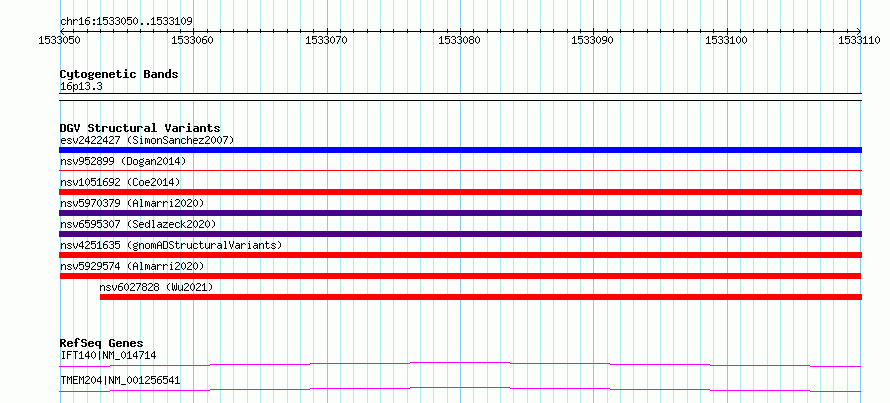Click the magenta TMEM204 gene line

[460, 389]
